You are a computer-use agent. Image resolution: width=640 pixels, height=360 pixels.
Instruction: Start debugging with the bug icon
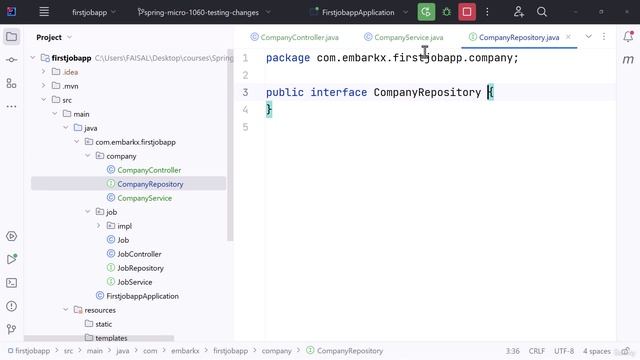pyautogui.click(x=447, y=12)
